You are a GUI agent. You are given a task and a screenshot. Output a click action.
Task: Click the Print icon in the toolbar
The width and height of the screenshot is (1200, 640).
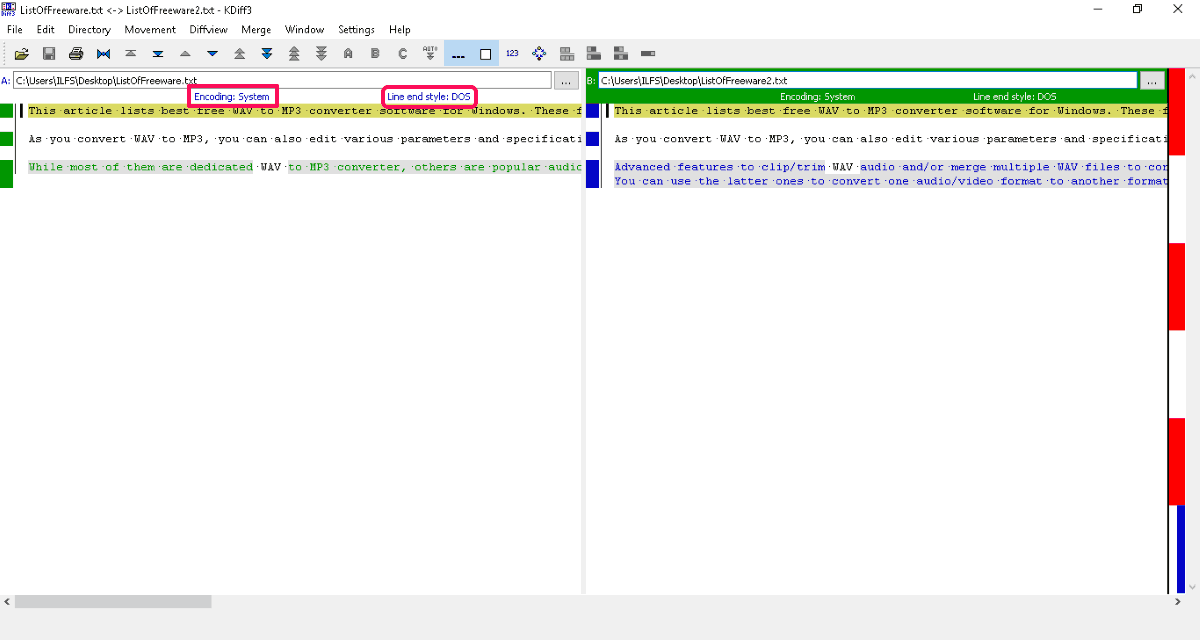[76, 54]
